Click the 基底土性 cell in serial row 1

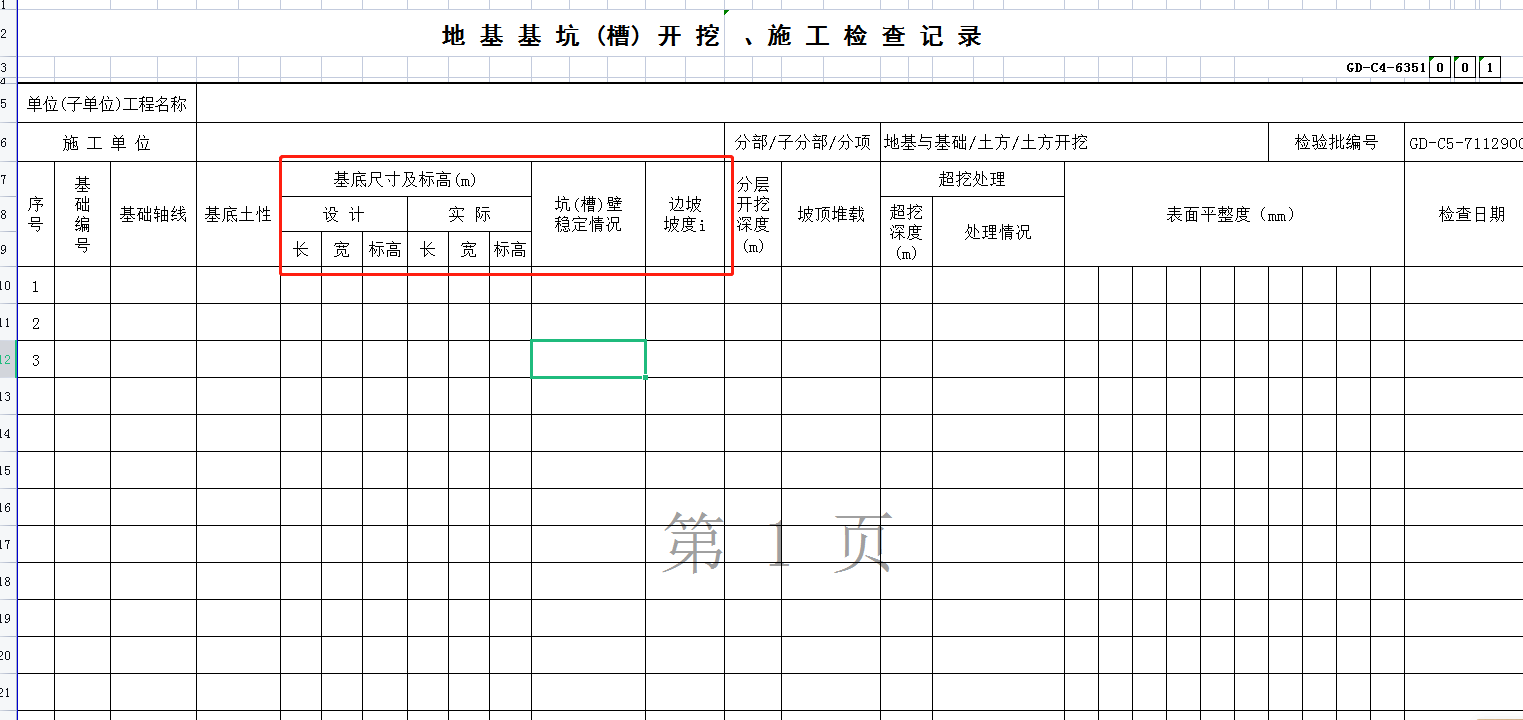238,286
